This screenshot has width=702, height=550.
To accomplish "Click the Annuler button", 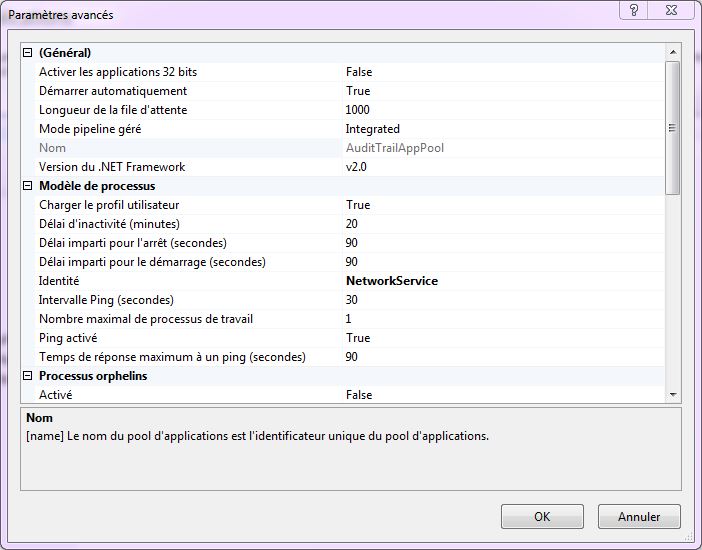I will 639,517.
